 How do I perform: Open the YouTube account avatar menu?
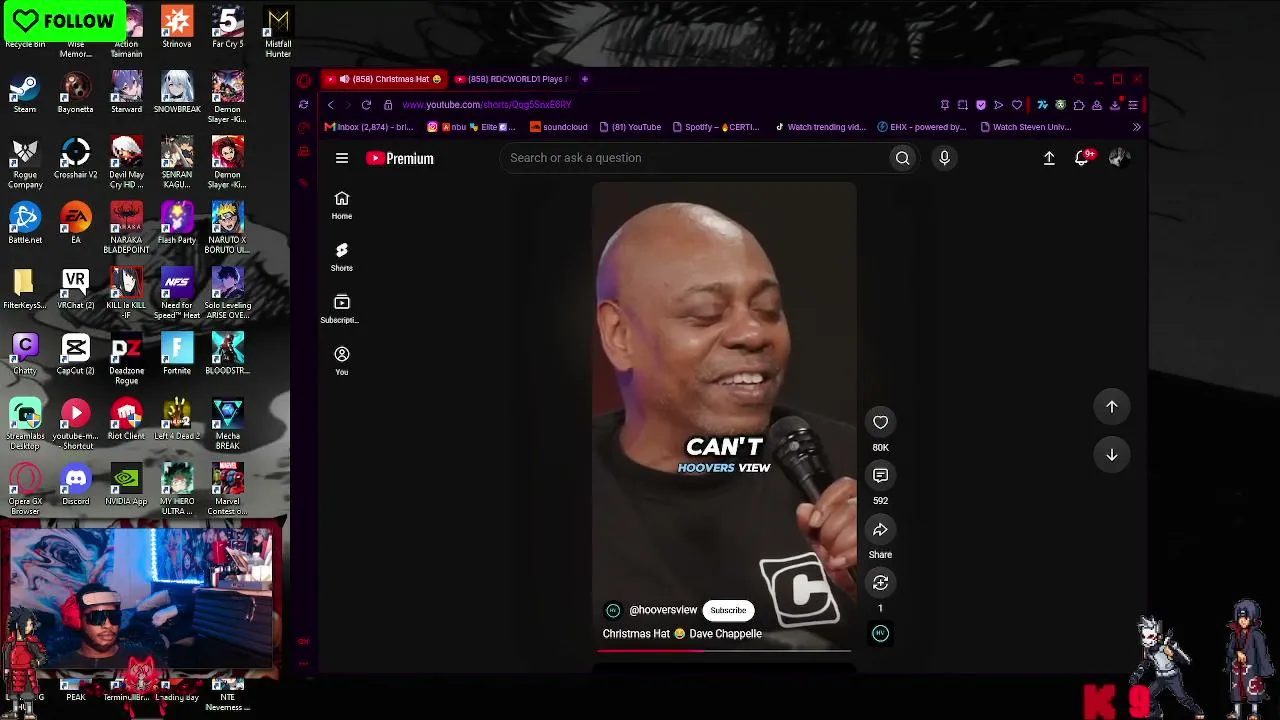click(1119, 157)
